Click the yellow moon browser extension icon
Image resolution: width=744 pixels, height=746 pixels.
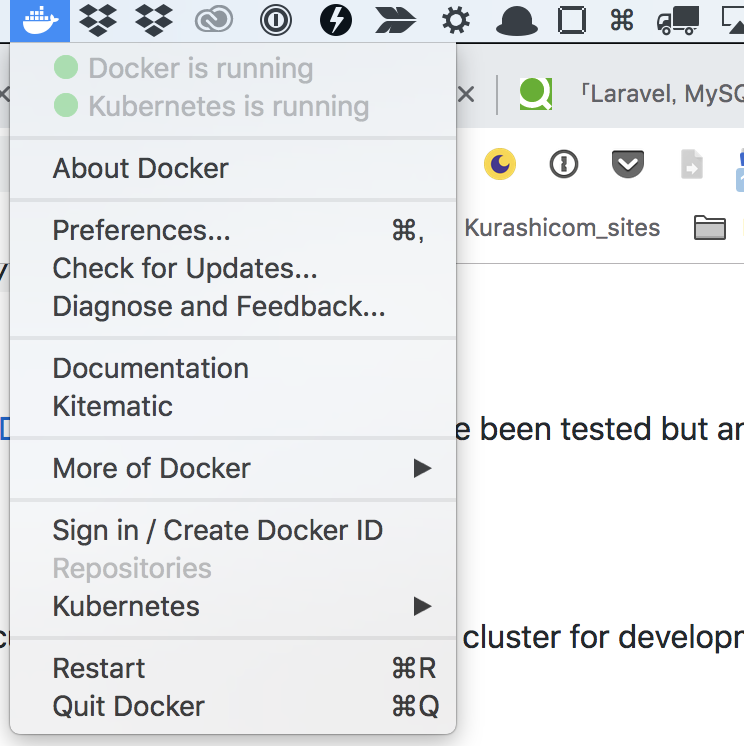pyautogui.click(x=500, y=164)
